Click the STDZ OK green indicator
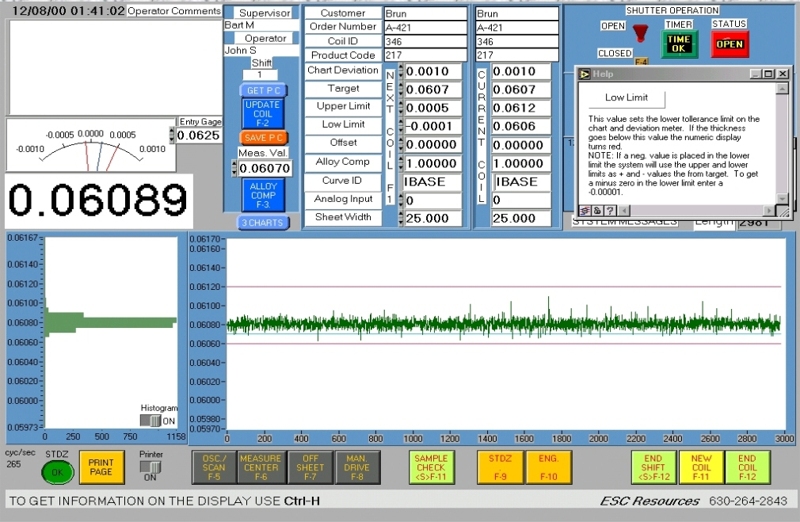Viewport: 800px width, 522px height. (x=57, y=471)
